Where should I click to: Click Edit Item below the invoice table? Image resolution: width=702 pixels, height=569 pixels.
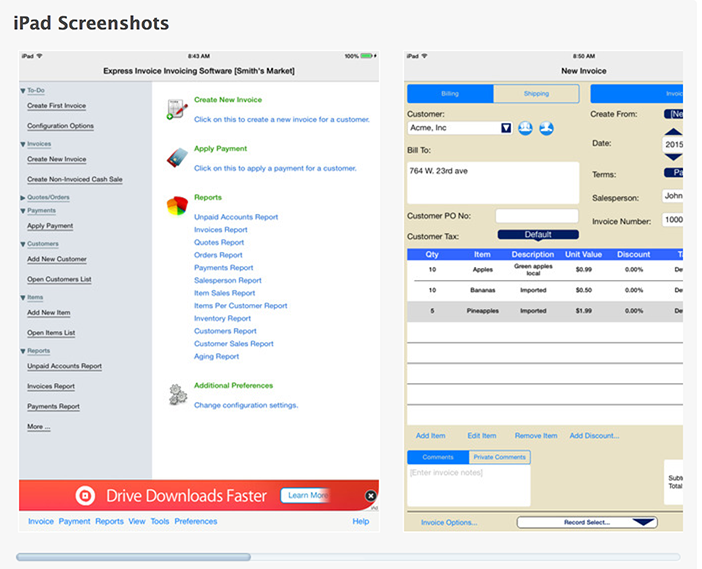(x=482, y=436)
